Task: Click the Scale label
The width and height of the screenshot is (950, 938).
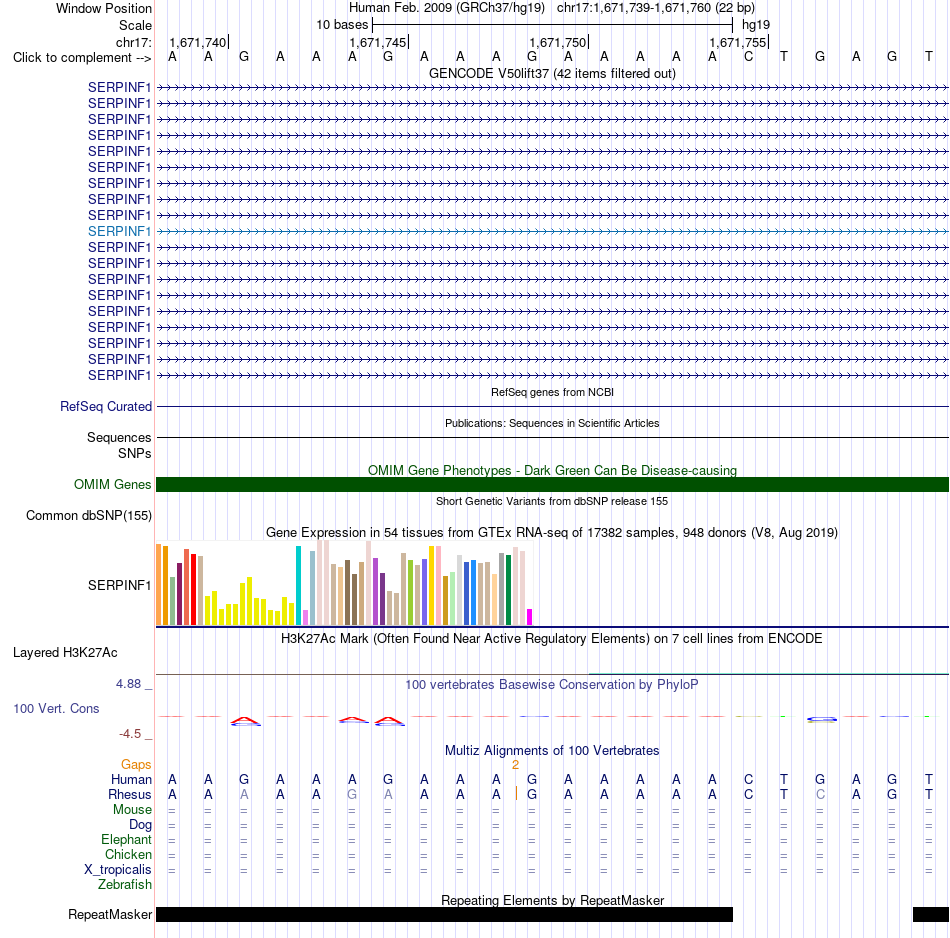Action: pyautogui.click(x=135, y=25)
